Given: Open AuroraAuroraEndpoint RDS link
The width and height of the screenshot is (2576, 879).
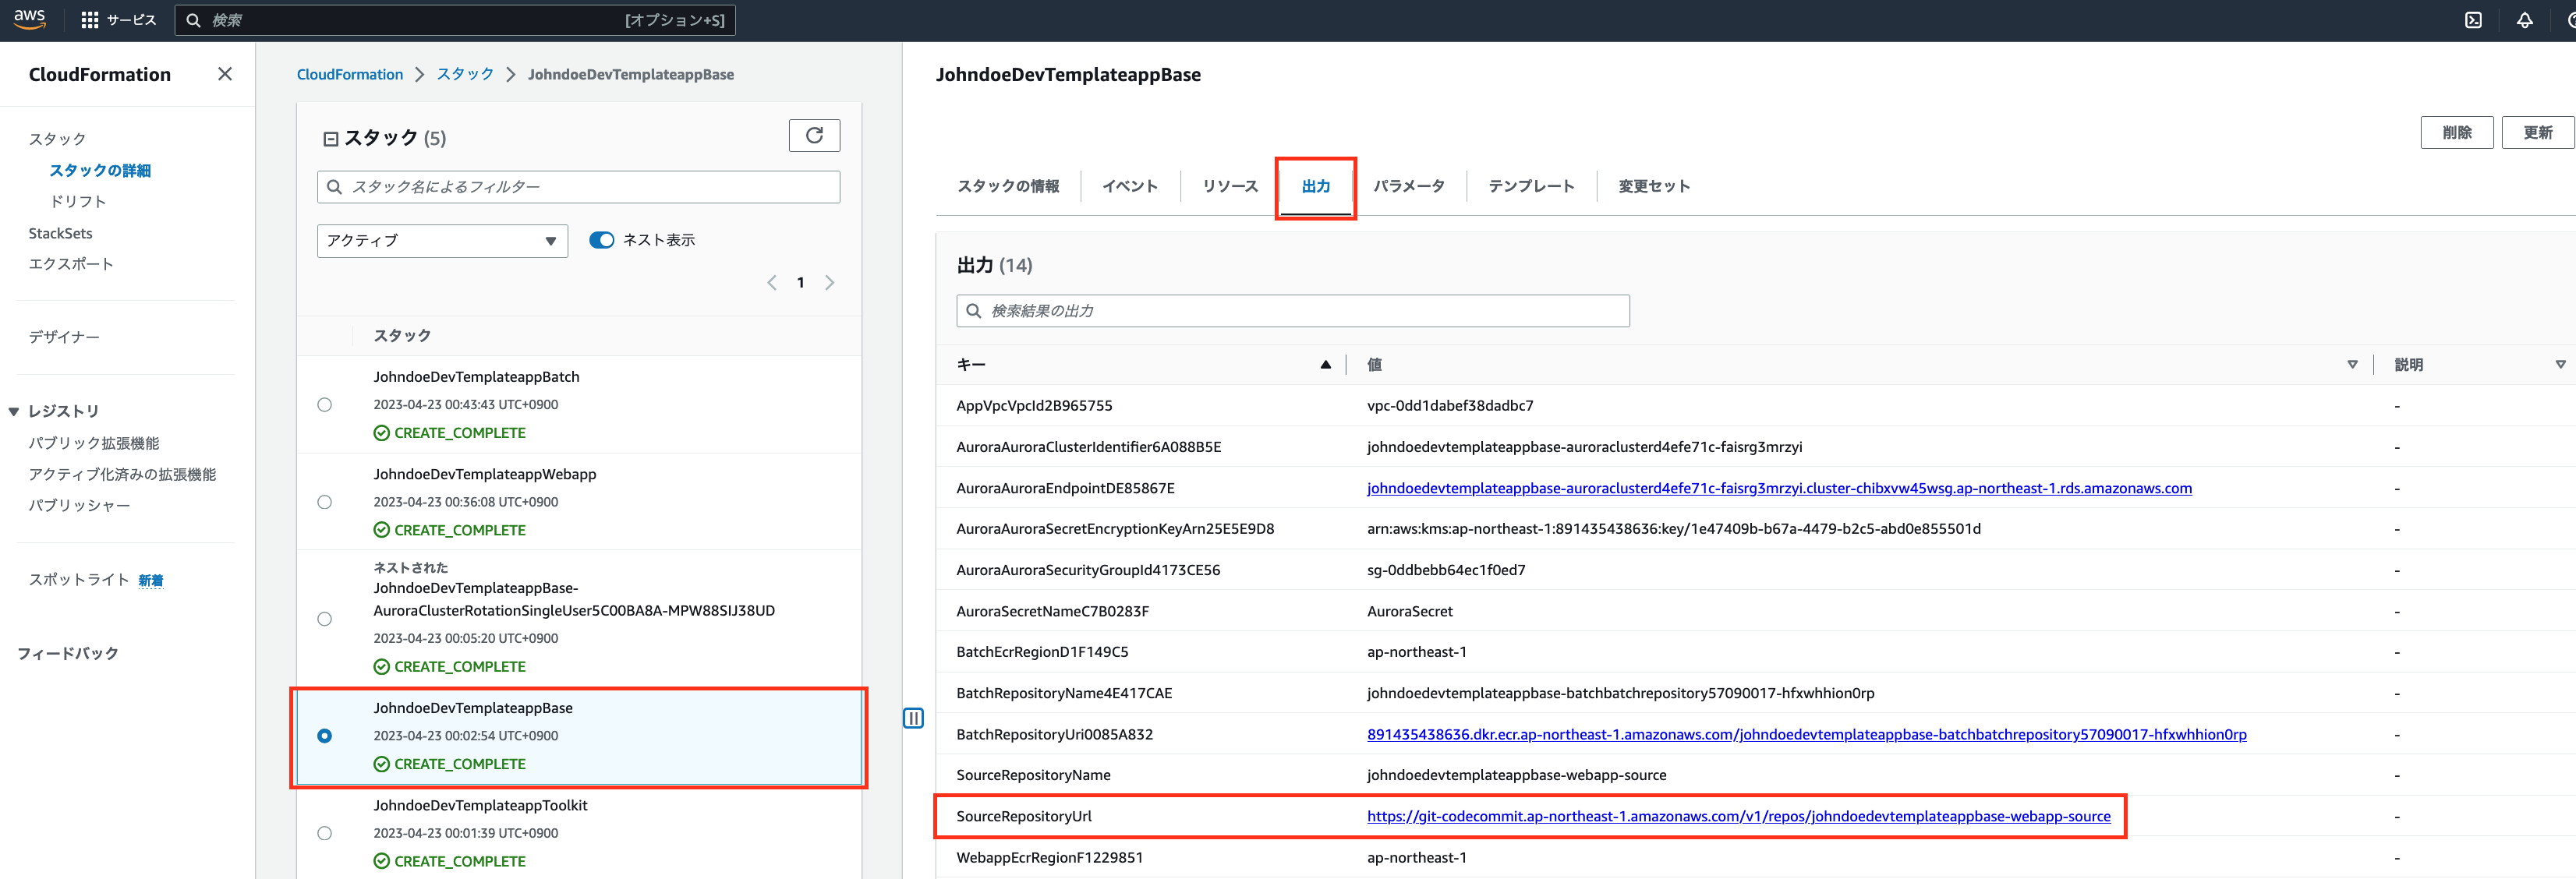Looking at the screenshot, I should coord(1779,489).
